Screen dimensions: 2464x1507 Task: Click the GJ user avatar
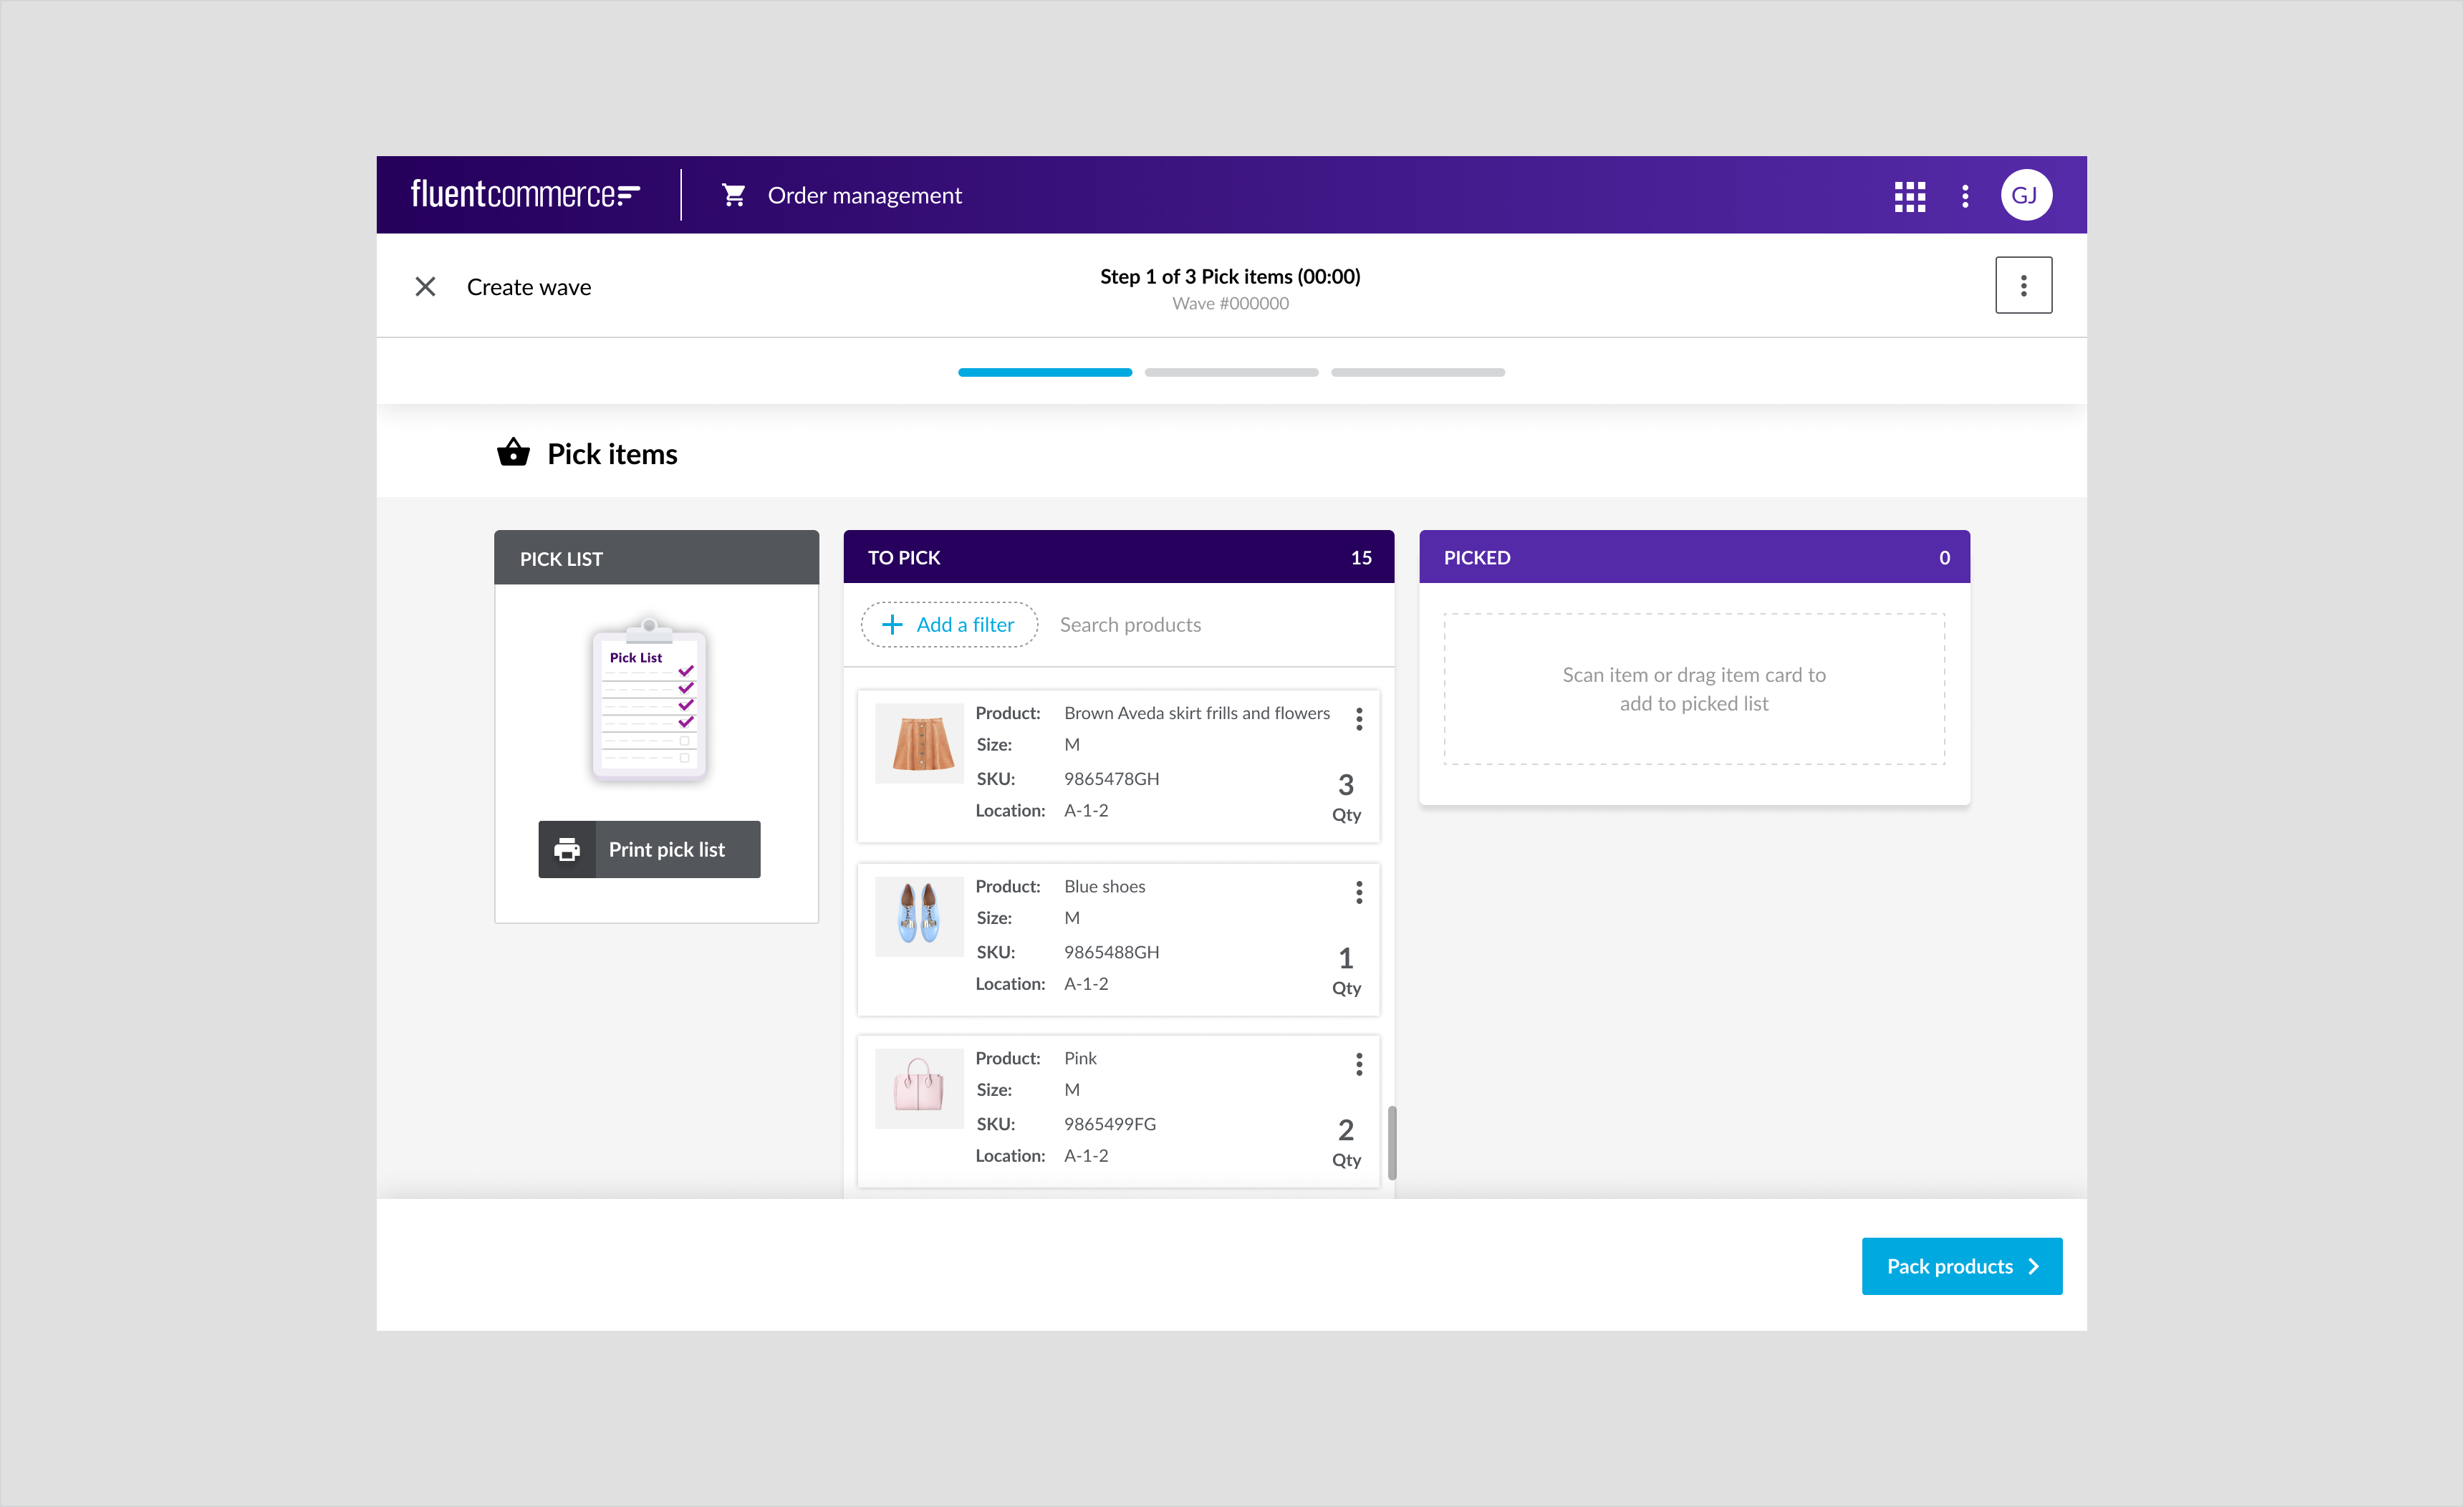point(2025,196)
